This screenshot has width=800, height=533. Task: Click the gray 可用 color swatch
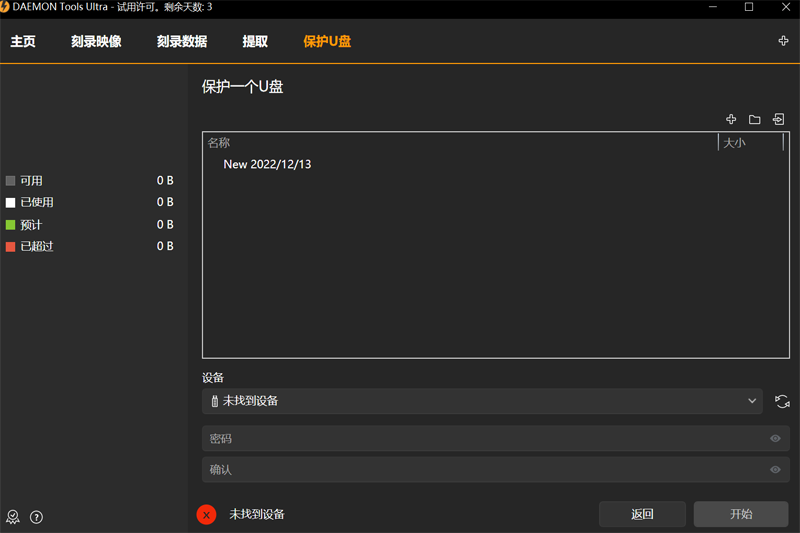(x=10, y=181)
